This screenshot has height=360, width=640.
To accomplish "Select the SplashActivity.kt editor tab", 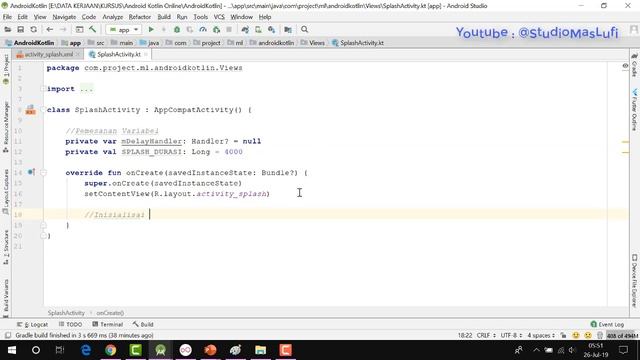I will point(118,54).
